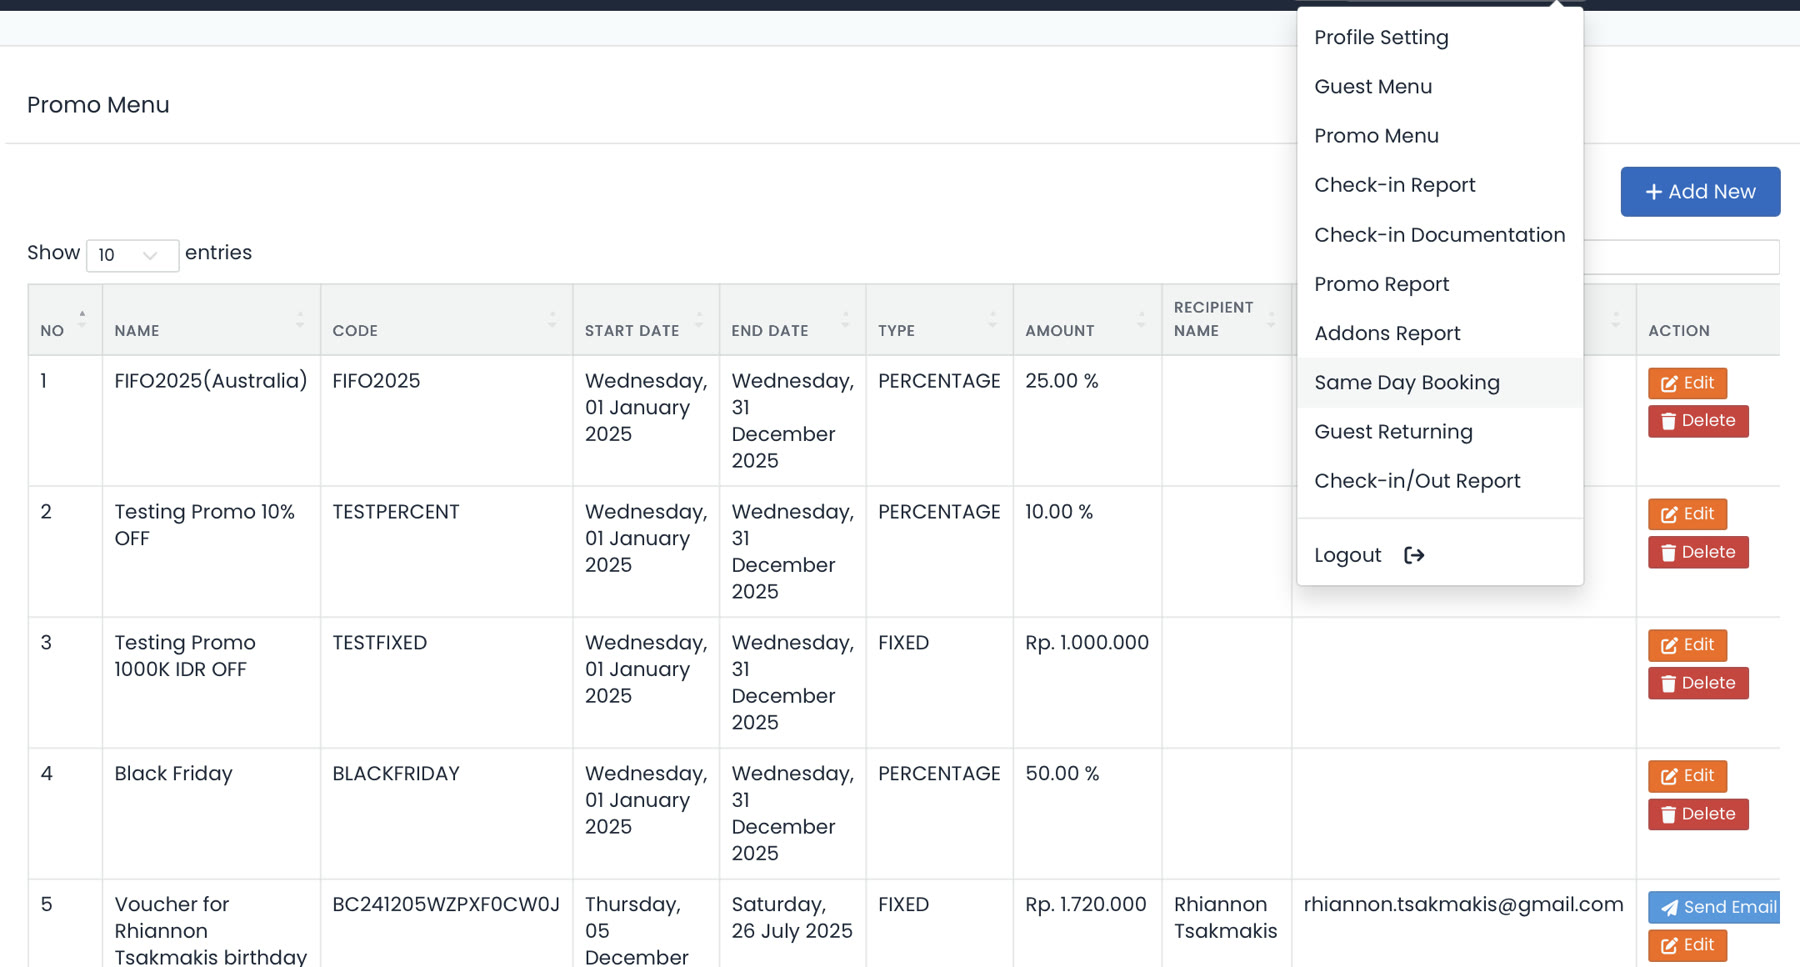Sort by CODE column sort arrows
The width and height of the screenshot is (1800, 967).
coord(552,320)
